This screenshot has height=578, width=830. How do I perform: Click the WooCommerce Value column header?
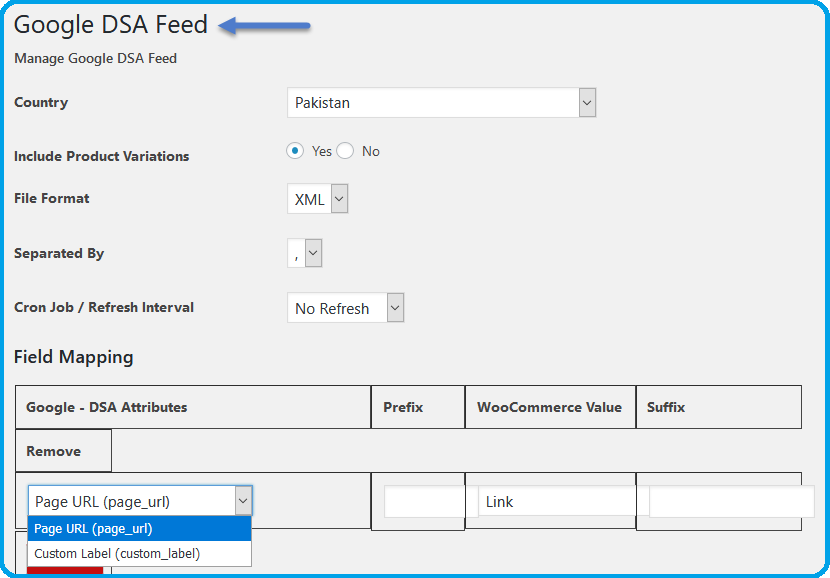pos(551,407)
